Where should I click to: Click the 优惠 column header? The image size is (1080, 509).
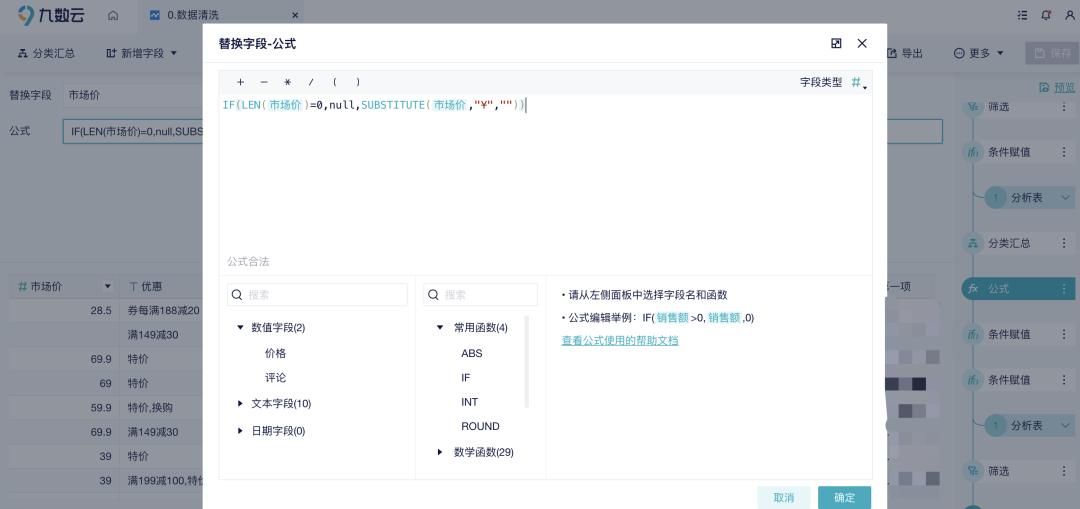coord(152,287)
